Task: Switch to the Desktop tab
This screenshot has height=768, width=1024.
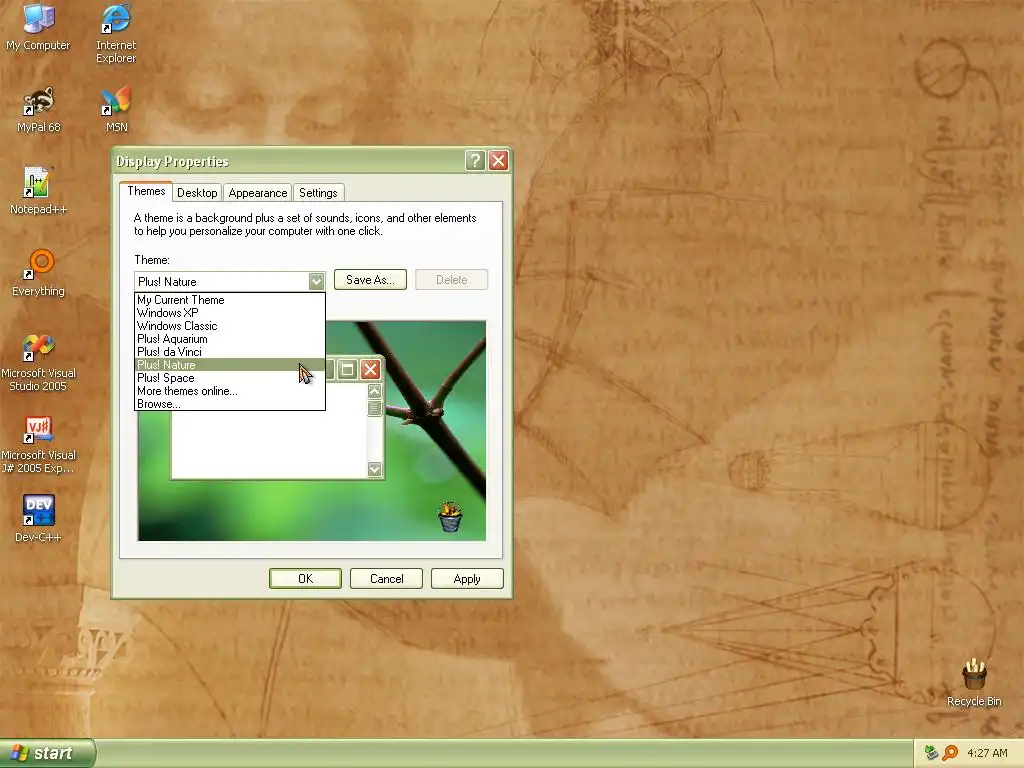Action: point(197,193)
